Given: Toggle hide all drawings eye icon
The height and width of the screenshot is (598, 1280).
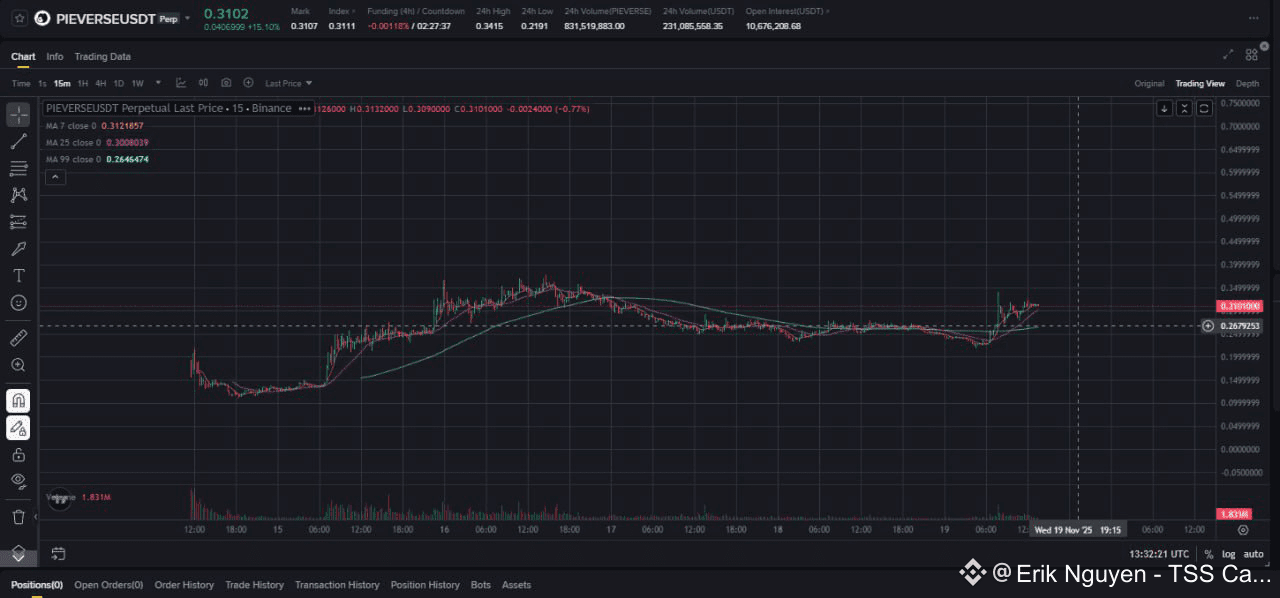Looking at the screenshot, I should click(18, 482).
